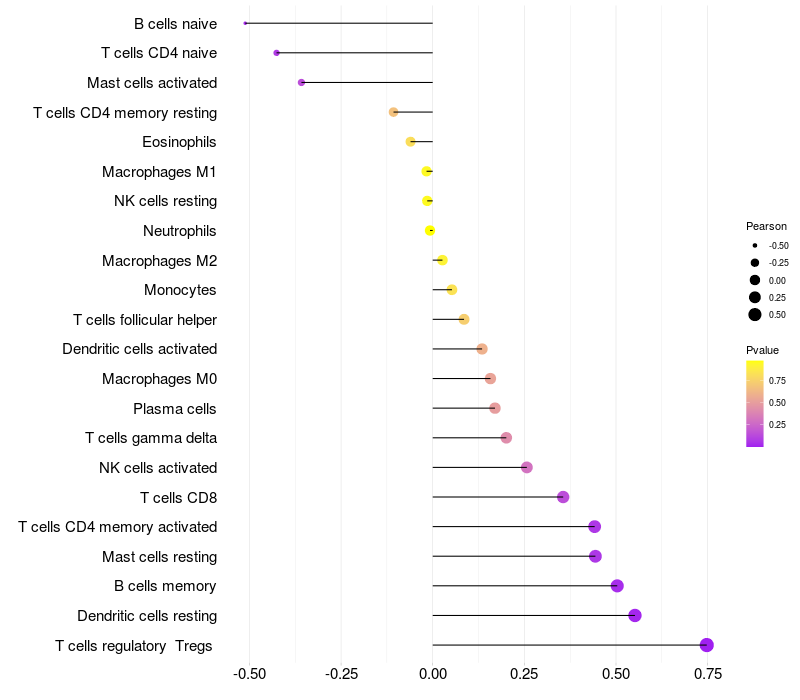The image size is (800, 700).
Task: Click the B cells naive lollipop dot
Action: [x=245, y=23]
